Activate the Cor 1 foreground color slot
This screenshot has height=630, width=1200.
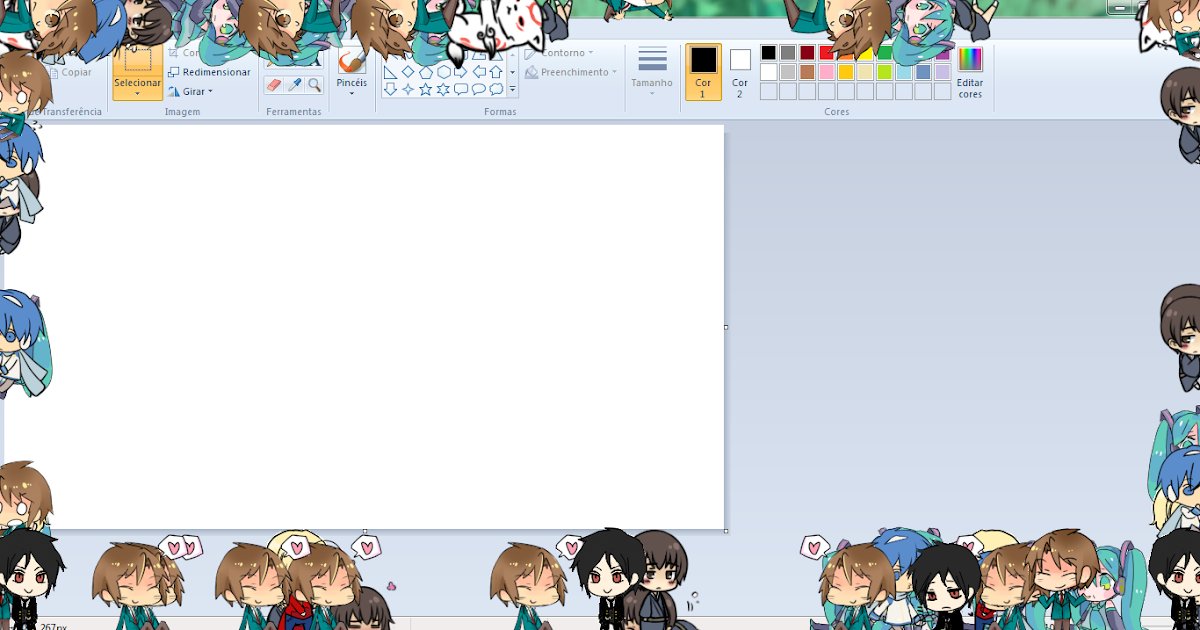point(703,72)
